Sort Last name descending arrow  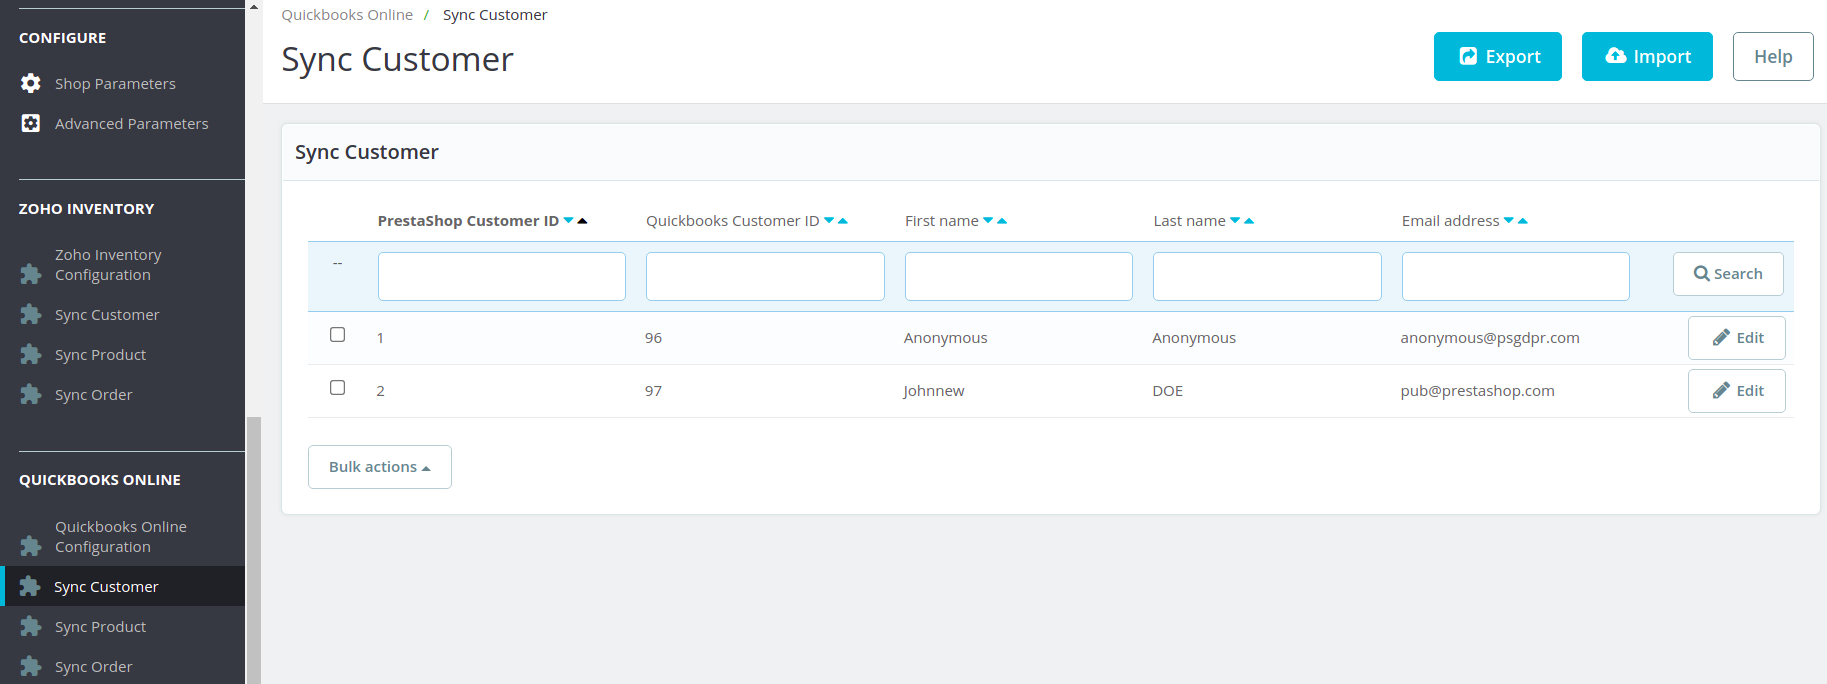pyautogui.click(x=1235, y=221)
